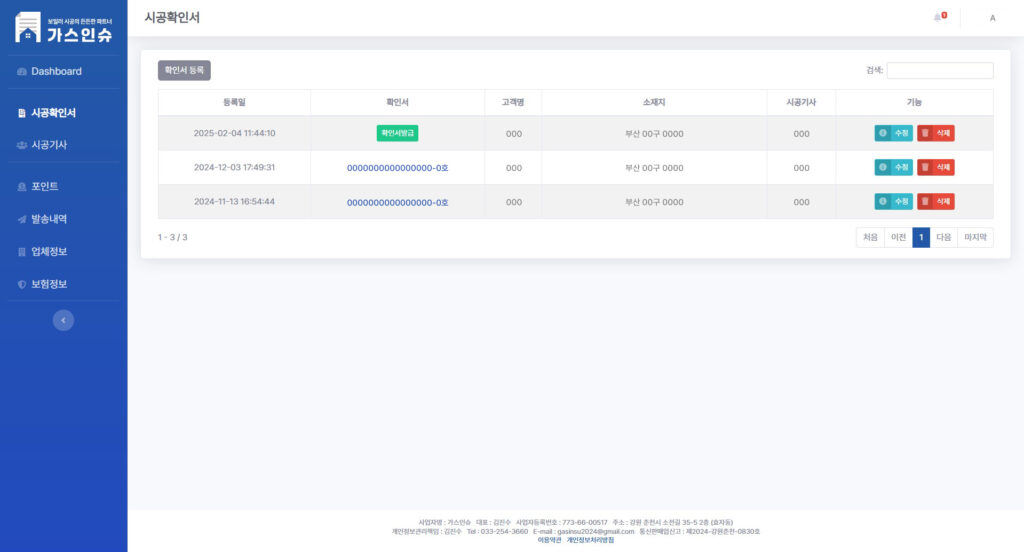Click 삭제 button for the 2024-11-13 row

pyautogui.click(x=935, y=201)
